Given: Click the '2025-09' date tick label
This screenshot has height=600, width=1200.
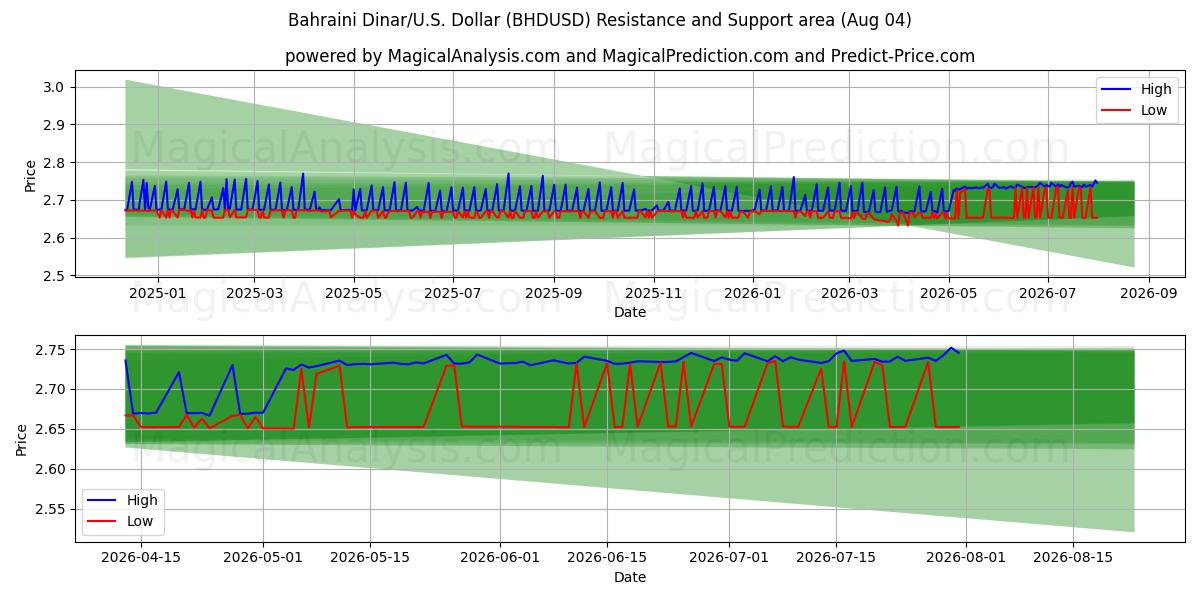Looking at the screenshot, I should 554,294.
